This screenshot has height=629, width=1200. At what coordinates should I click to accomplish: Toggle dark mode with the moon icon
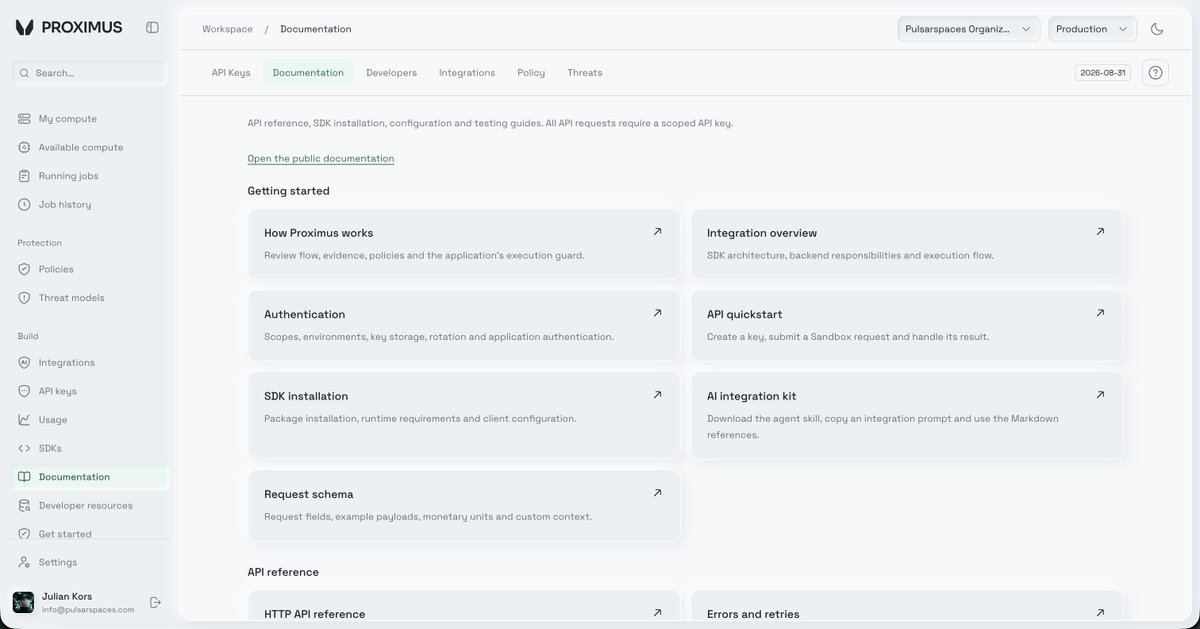coord(1157,29)
